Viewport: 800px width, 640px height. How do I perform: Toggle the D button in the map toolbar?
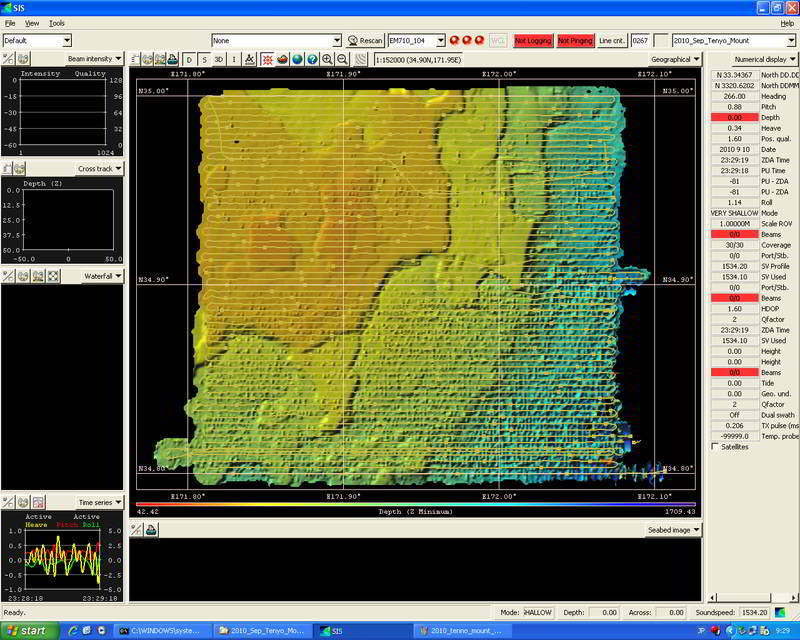[x=190, y=60]
